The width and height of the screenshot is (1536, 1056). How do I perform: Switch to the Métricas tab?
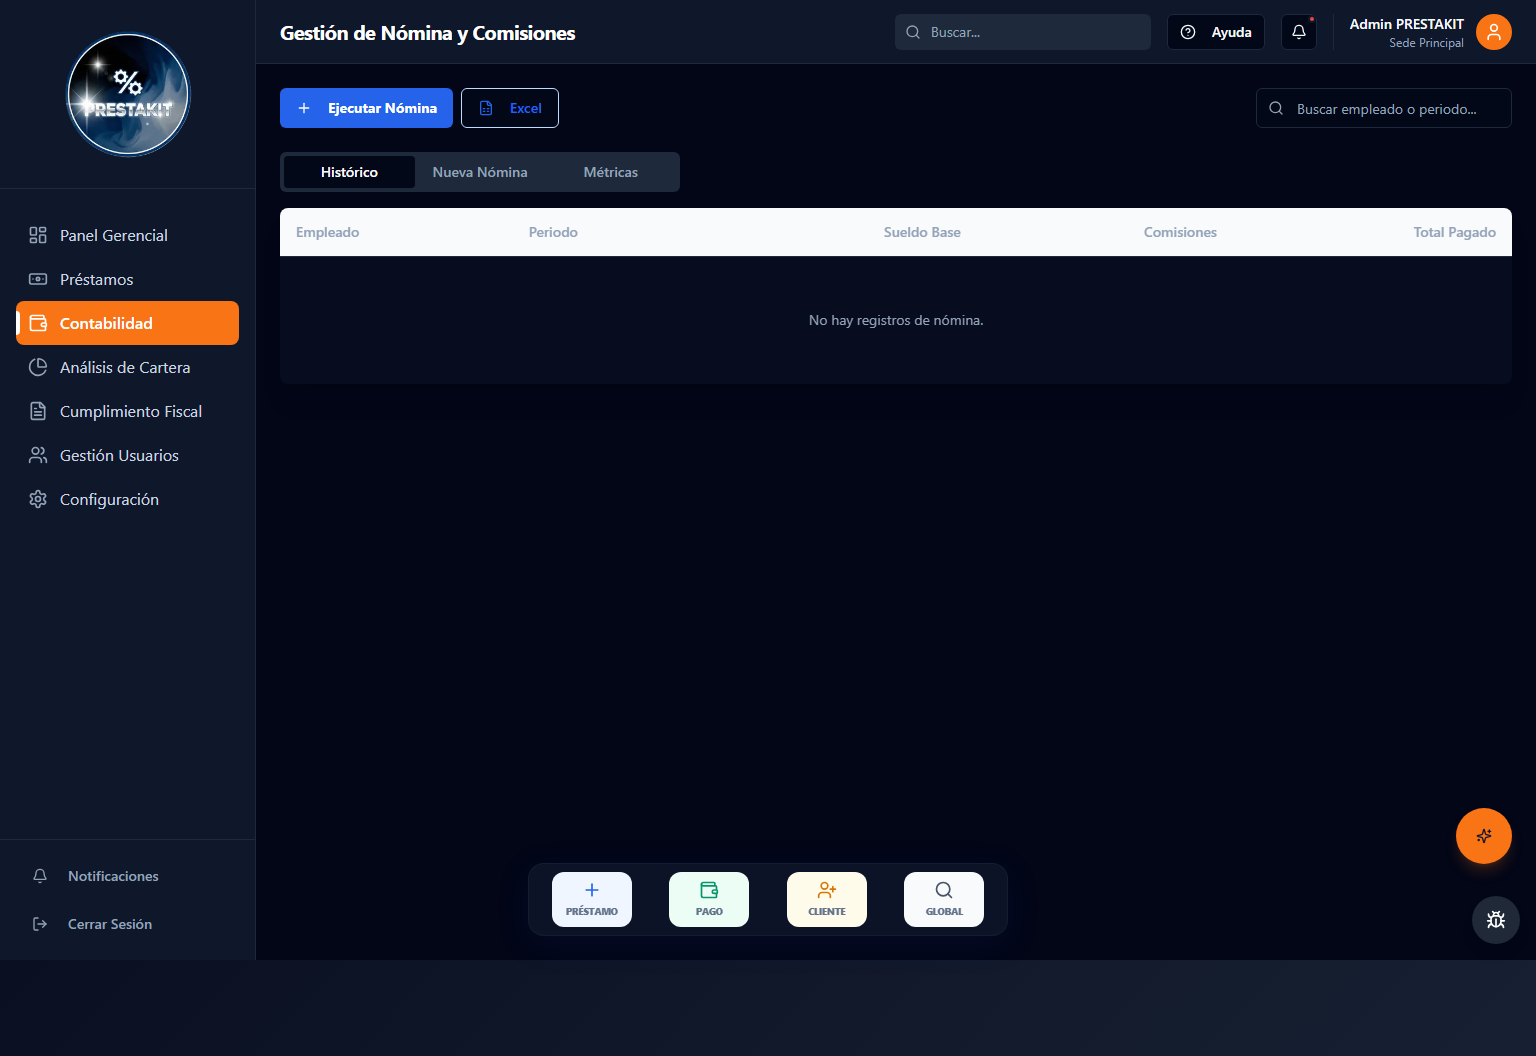click(611, 172)
